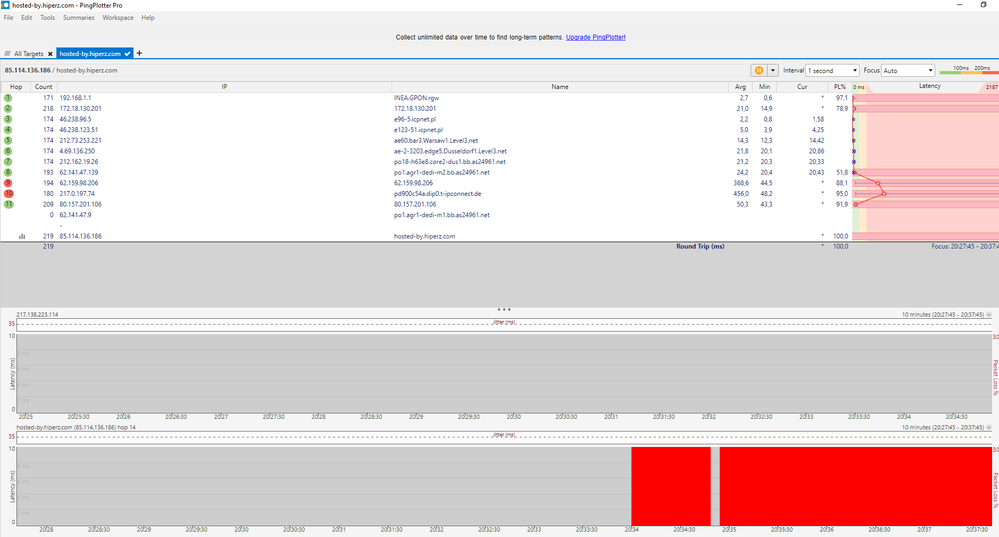Open the File menu
The height and width of the screenshot is (537, 999).
click(x=8, y=18)
